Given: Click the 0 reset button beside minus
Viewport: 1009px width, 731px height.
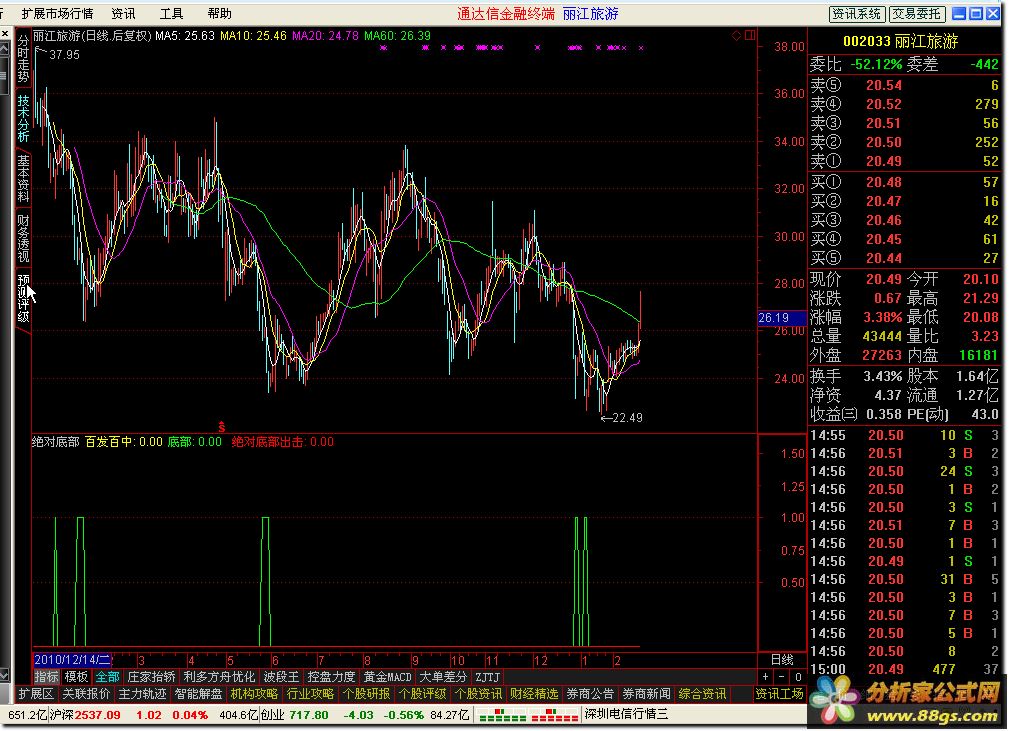Looking at the screenshot, I should click(798, 677).
